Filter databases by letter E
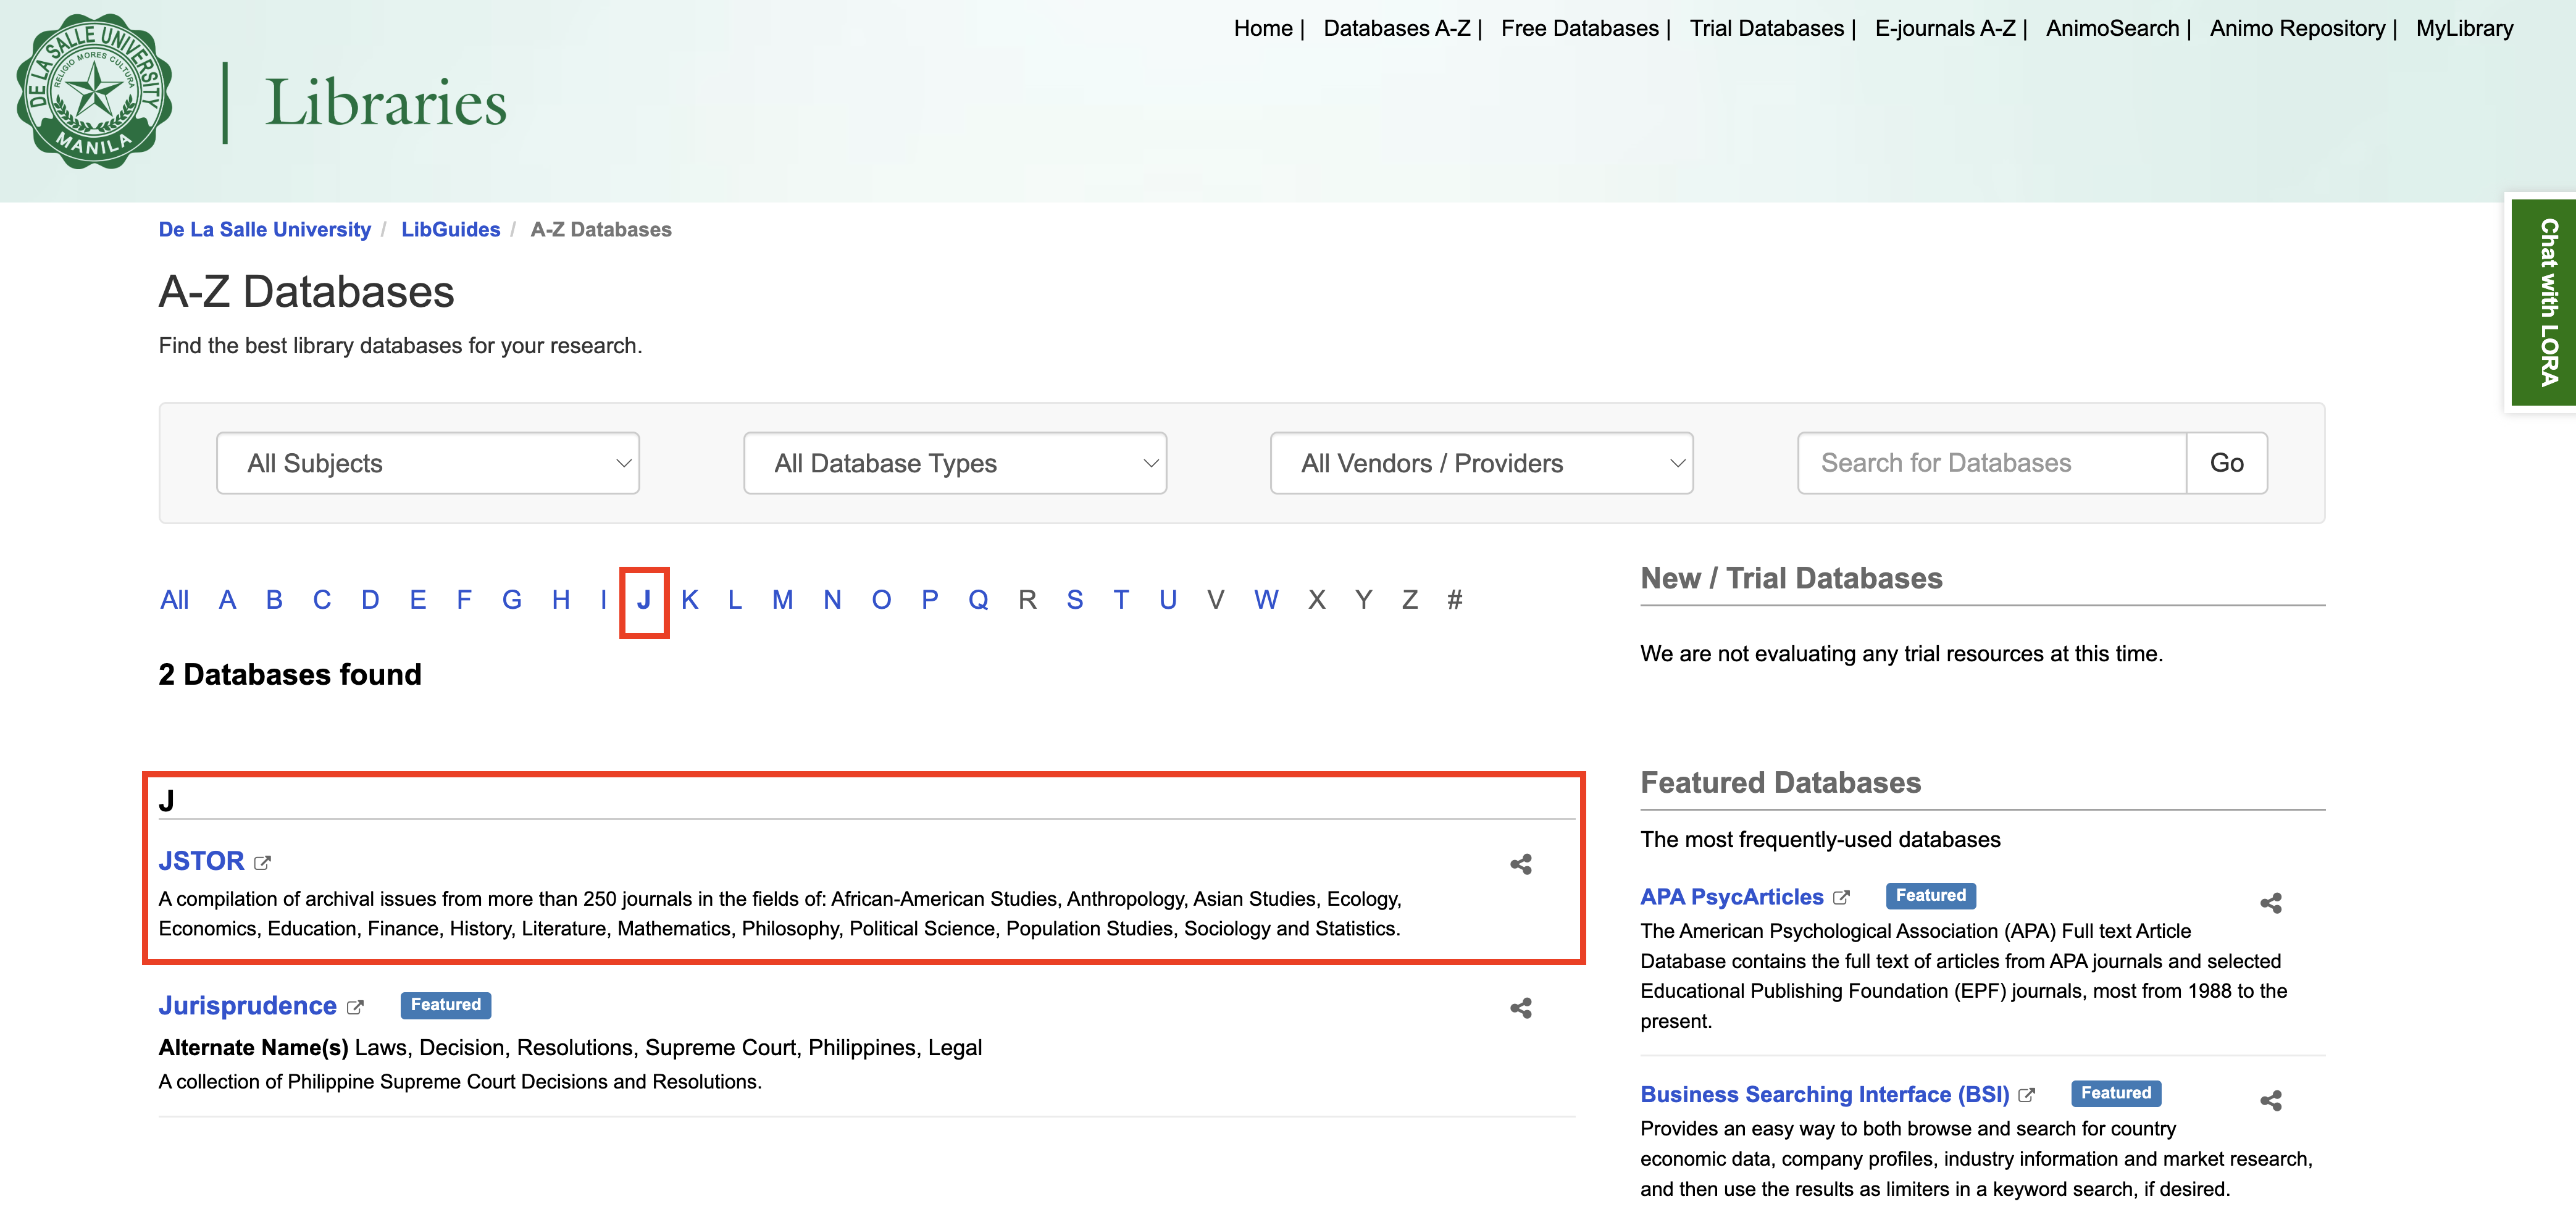This screenshot has height=1212, width=2576. point(418,600)
